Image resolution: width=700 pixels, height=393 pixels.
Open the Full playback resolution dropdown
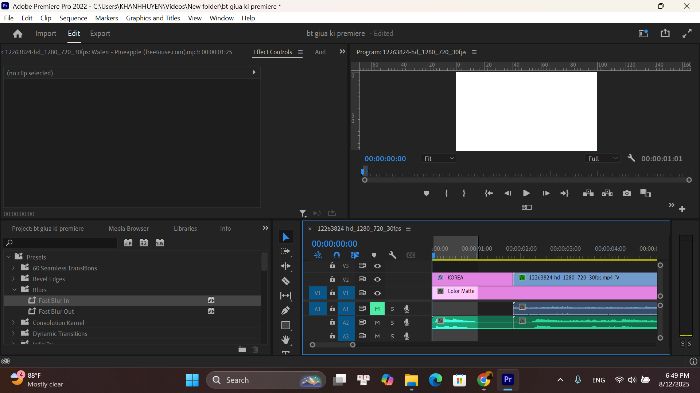[603, 159]
